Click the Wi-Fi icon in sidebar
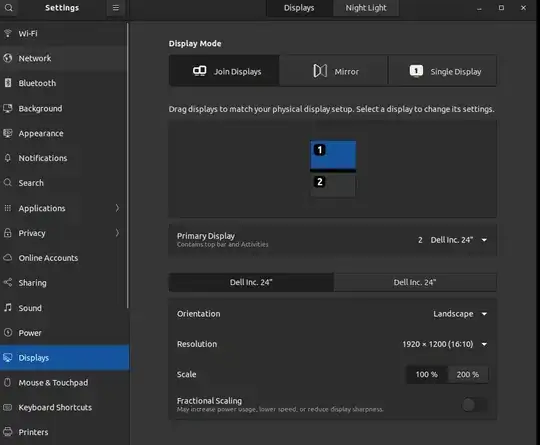The height and width of the screenshot is (445, 540). 8,33
